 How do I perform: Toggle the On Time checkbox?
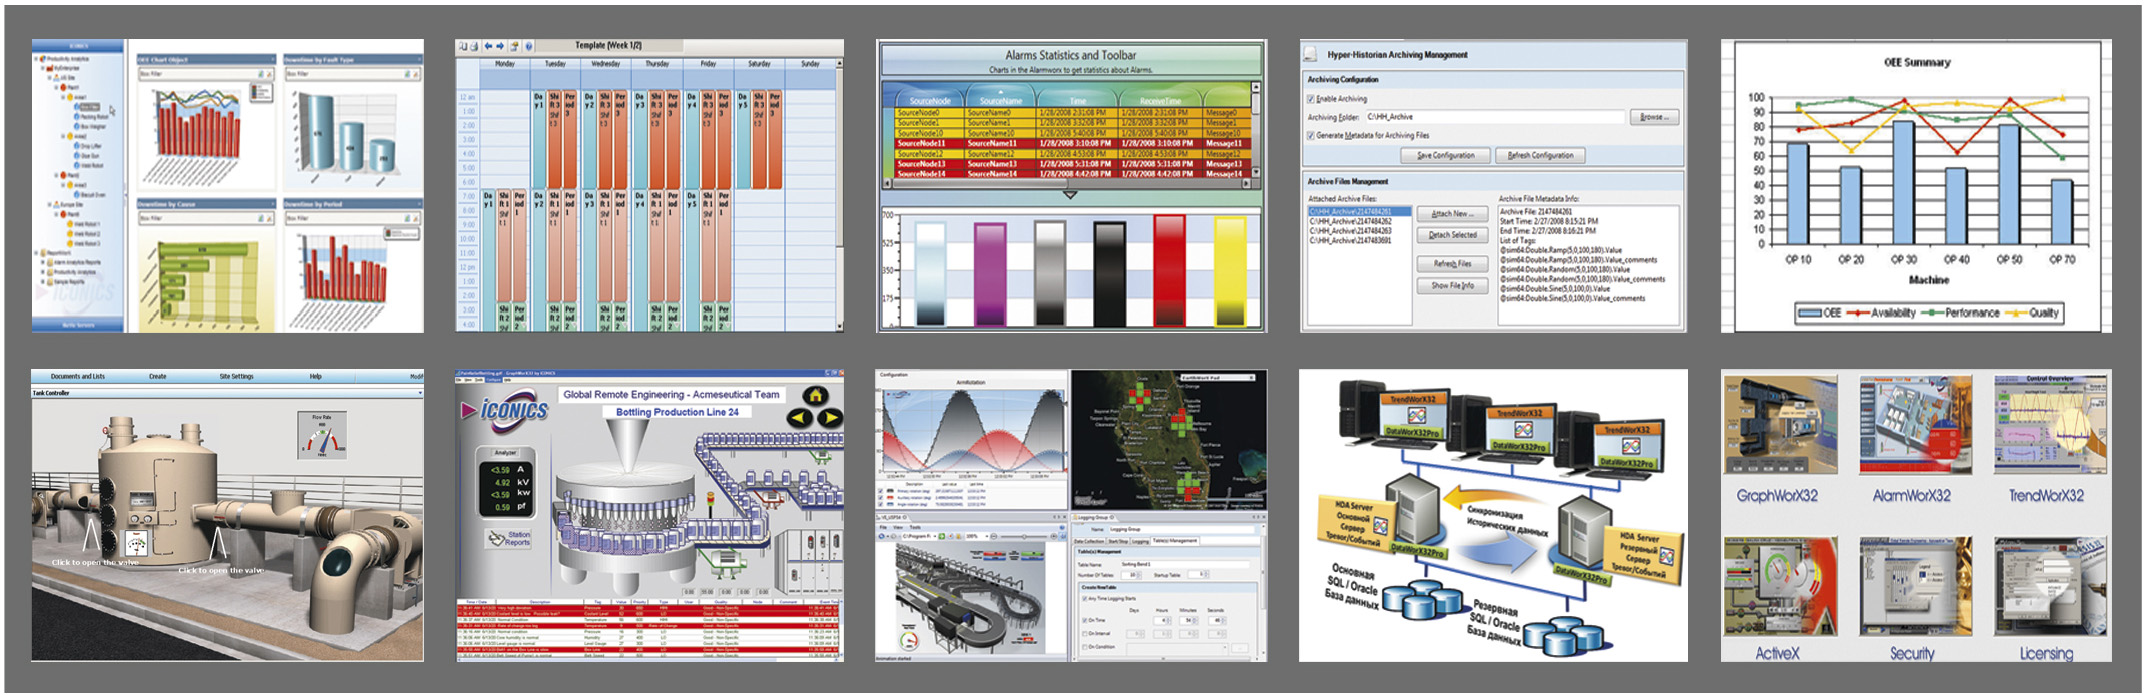[x=1086, y=620]
